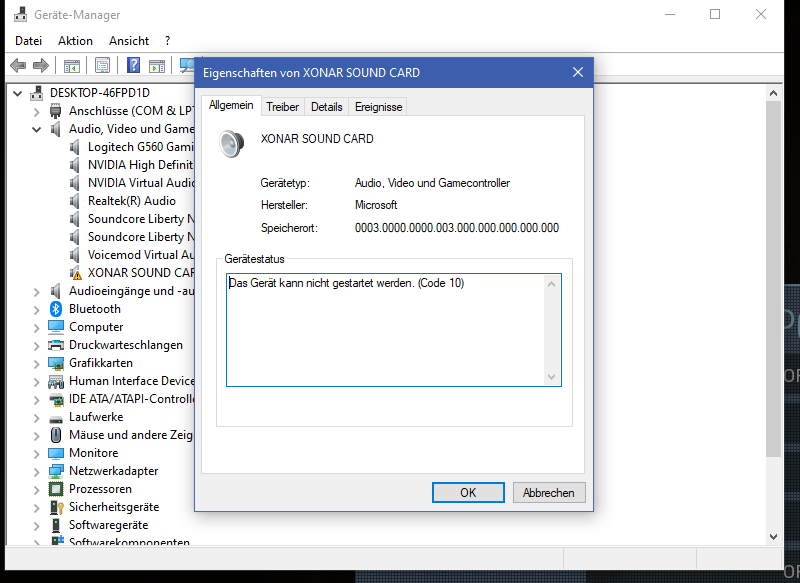The height and width of the screenshot is (583, 800).
Task: Collapse the Audio, Video und Gamecontroller category
Action: pyautogui.click(x=36, y=129)
